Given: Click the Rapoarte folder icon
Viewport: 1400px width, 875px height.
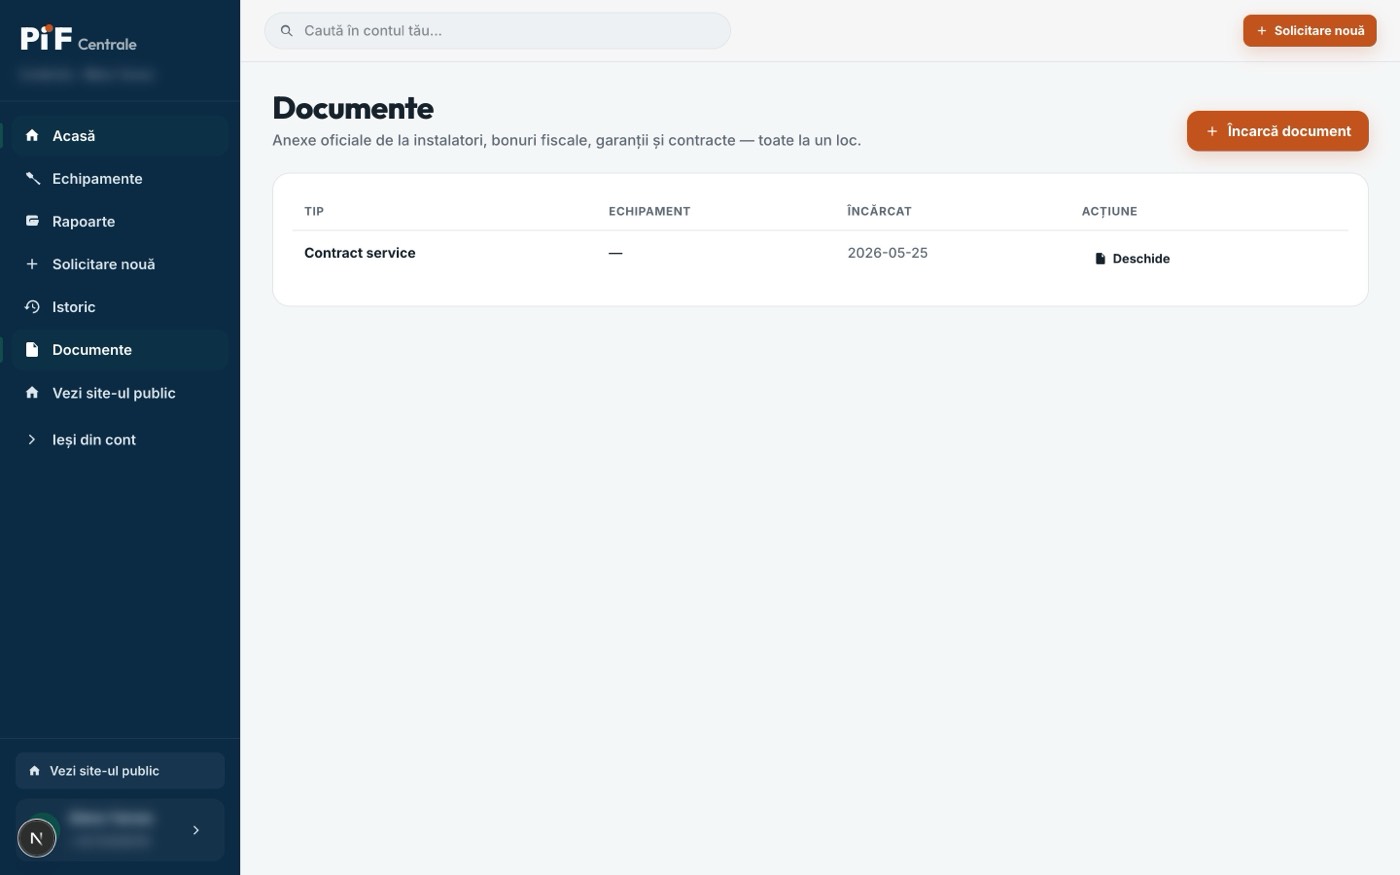Looking at the screenshot, I should pos(32,221).
